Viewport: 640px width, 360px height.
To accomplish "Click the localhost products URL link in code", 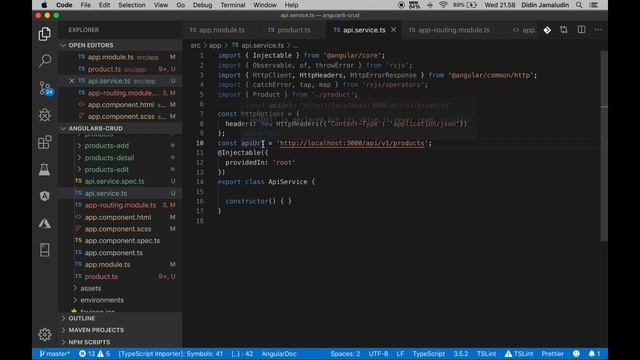I will [x=352, y=143].
